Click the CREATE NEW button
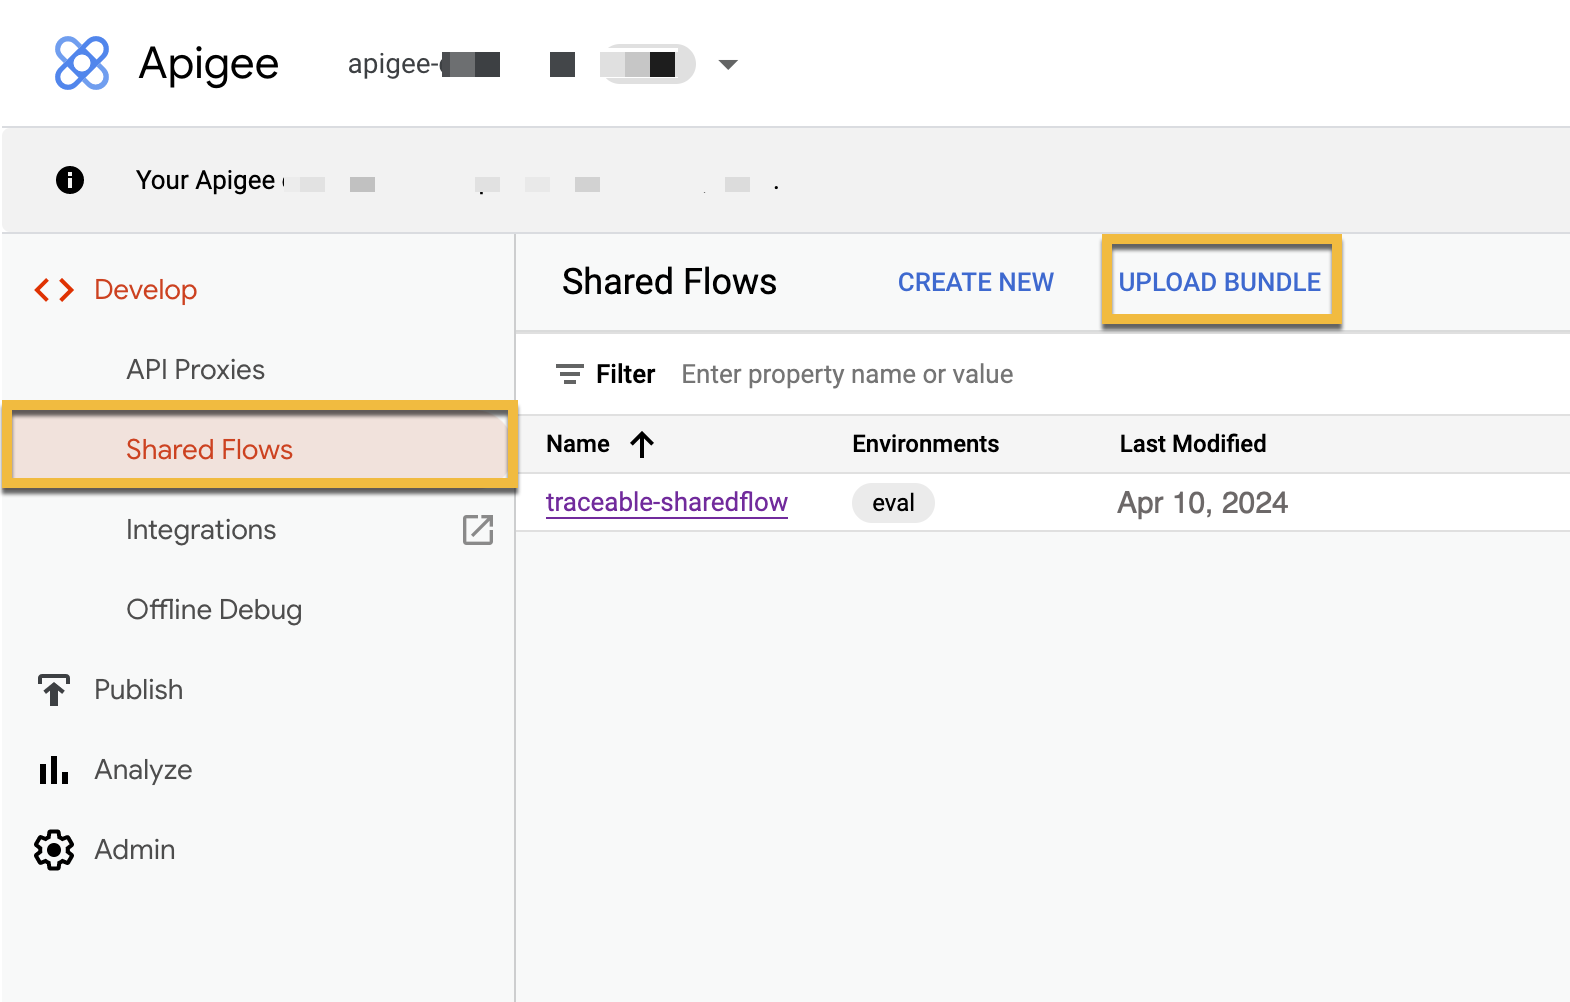This screenshot has height=1002, width=1570. coord(976,283)
